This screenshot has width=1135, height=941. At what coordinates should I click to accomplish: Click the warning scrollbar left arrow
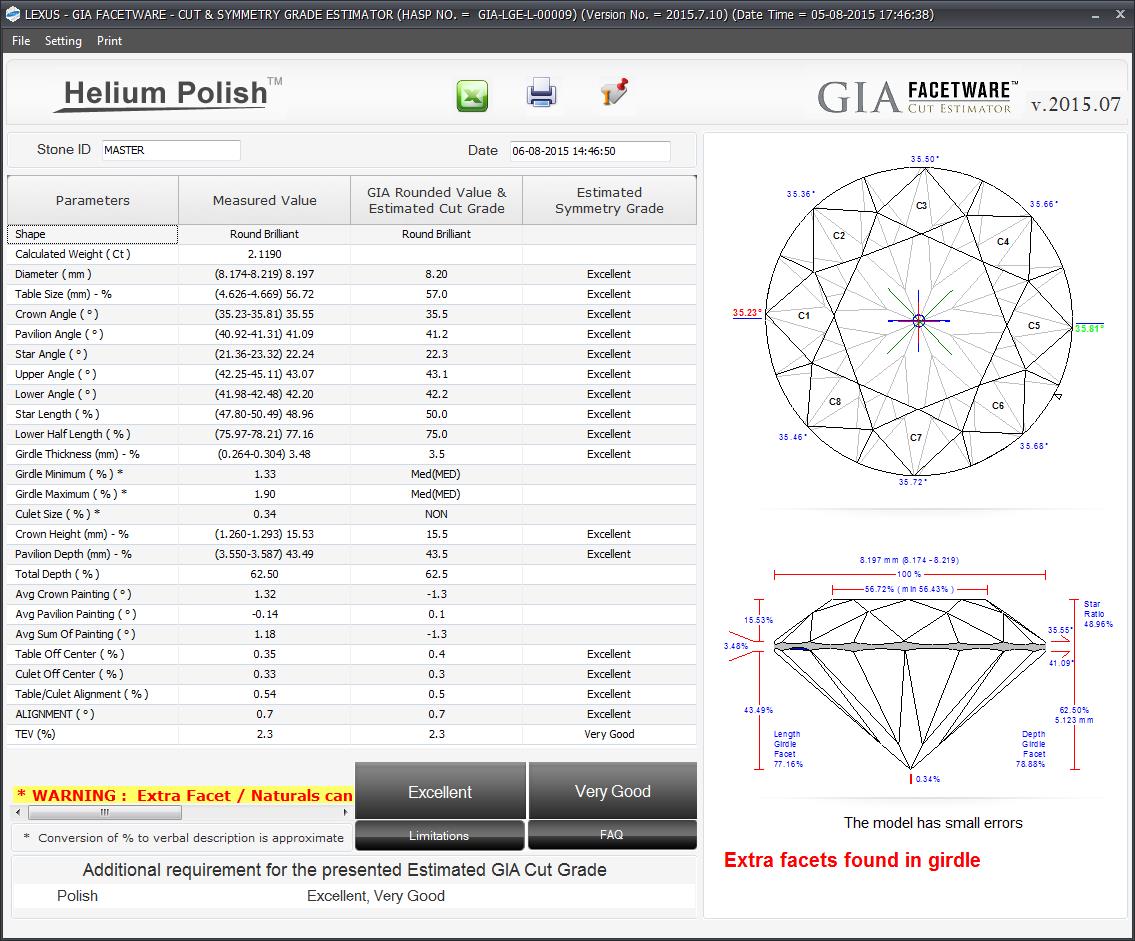tap(18, 812)
